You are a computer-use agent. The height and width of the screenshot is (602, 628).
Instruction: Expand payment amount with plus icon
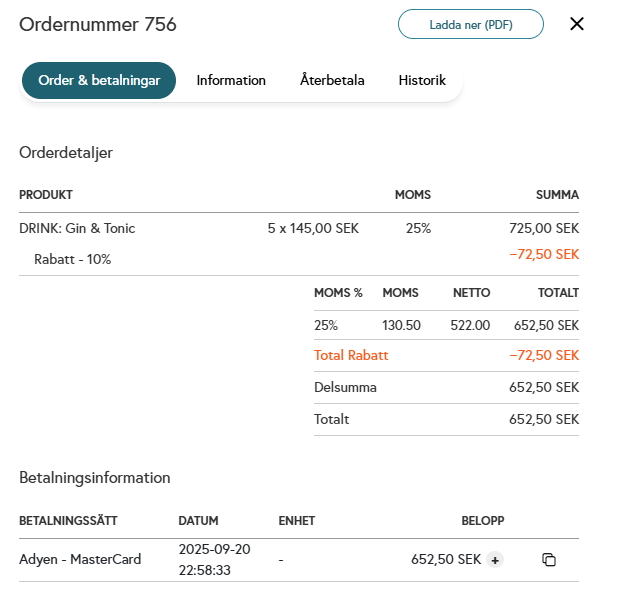click(495, 560)
